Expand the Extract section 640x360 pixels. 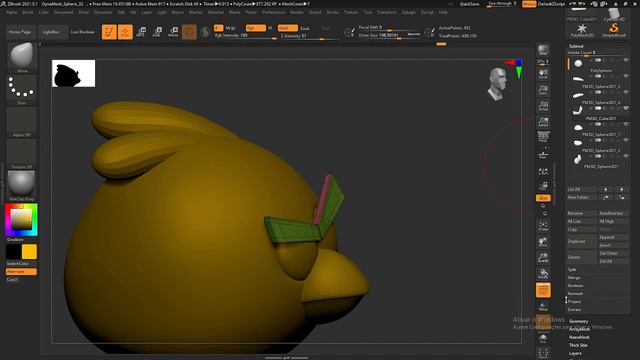[574, 309]
